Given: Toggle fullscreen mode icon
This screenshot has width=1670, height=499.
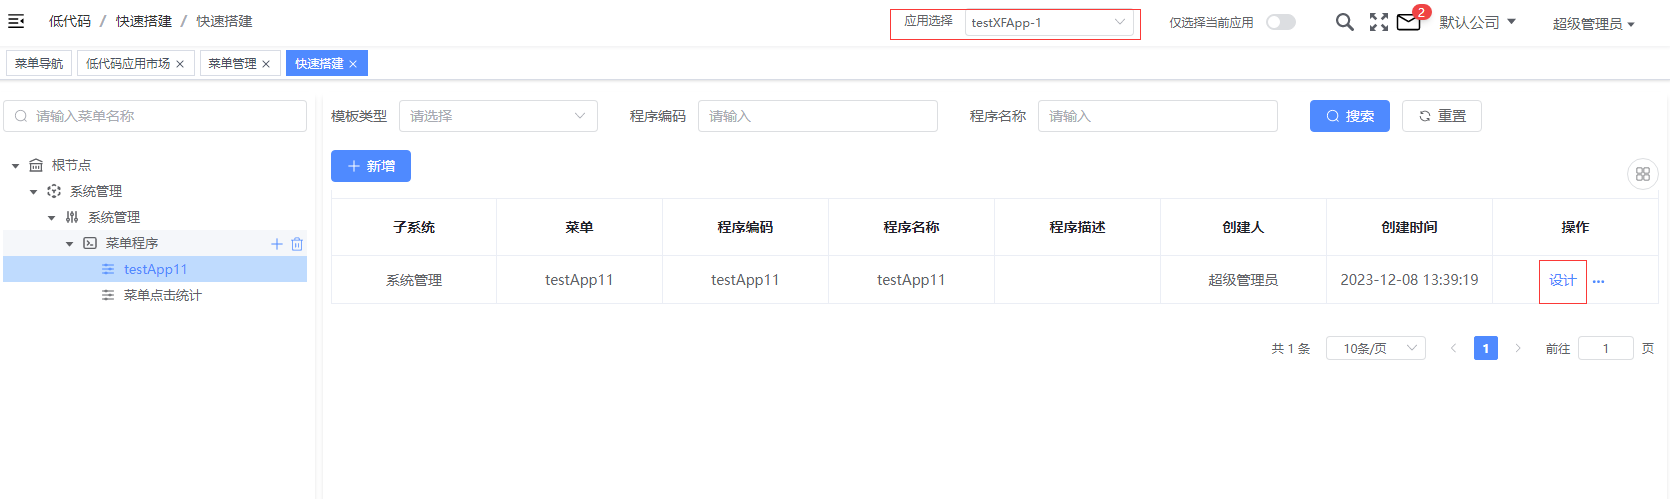Looking at the screenshot, I should [x=1379, y=22].
